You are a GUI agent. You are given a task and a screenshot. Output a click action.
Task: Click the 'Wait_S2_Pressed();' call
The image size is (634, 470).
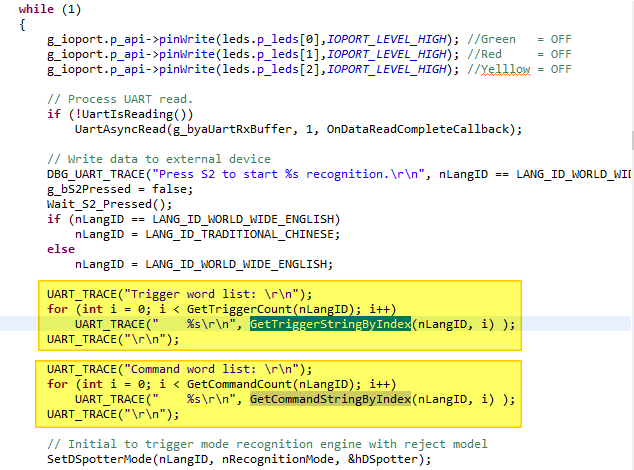tap(110, 204)
